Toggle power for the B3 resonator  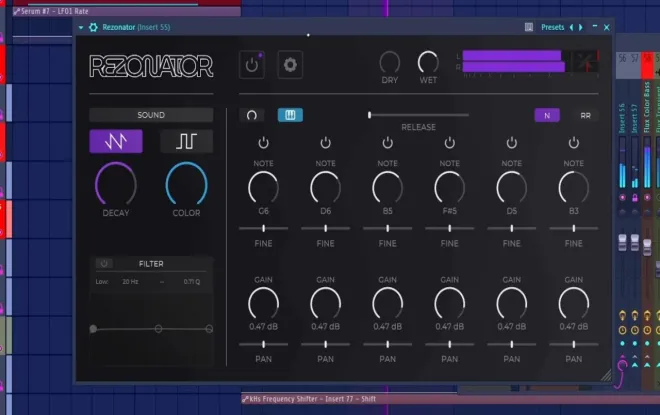click(x=574, y=143)
